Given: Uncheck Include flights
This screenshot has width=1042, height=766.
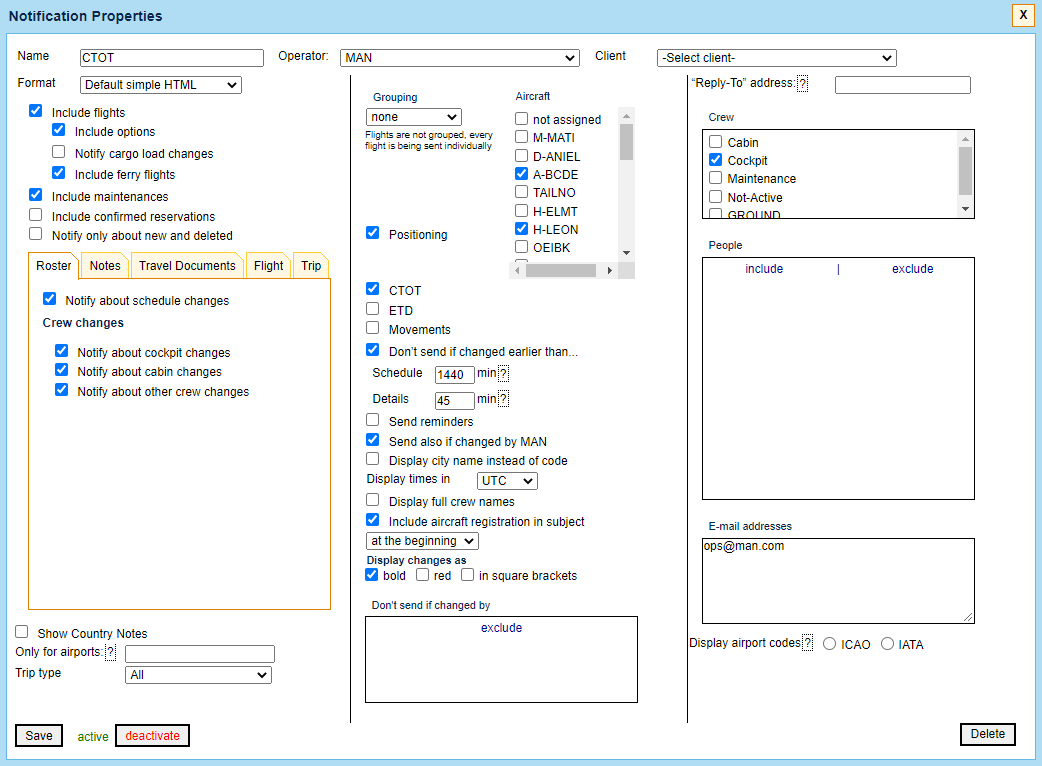Looking at the screenshot, I should click(36, 111).
